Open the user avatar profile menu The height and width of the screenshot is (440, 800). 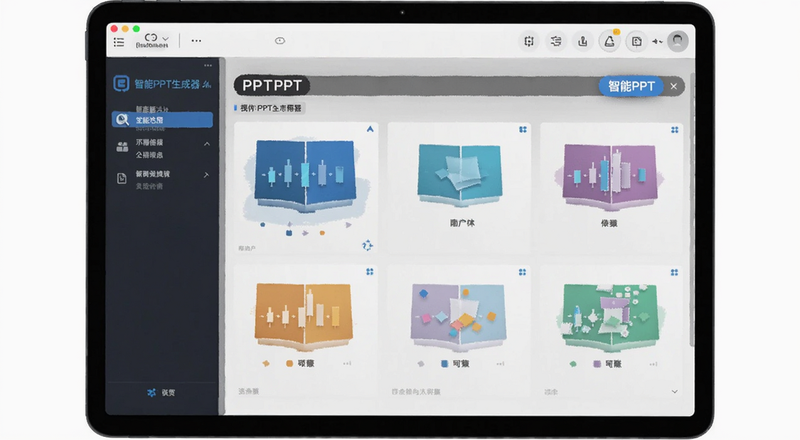678,41
